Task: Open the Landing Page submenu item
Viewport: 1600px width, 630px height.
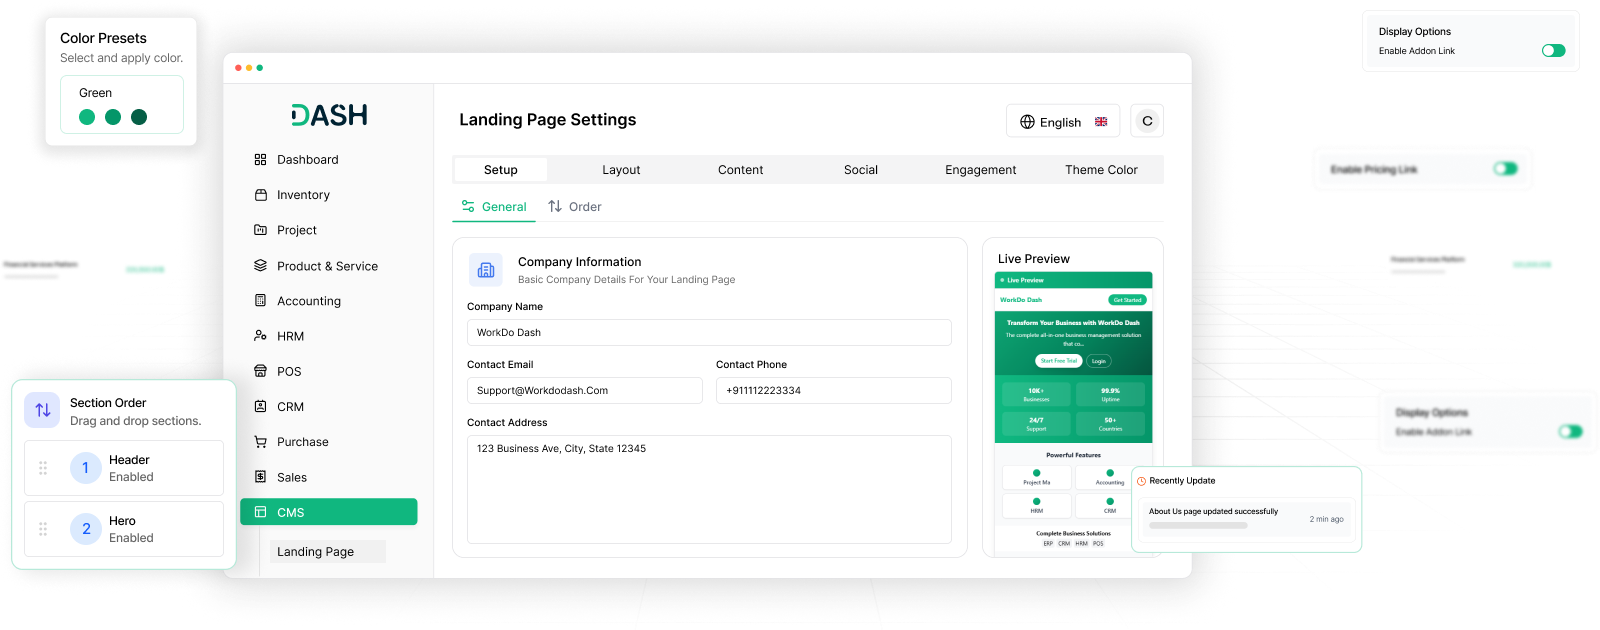Action: click(328, 551)
